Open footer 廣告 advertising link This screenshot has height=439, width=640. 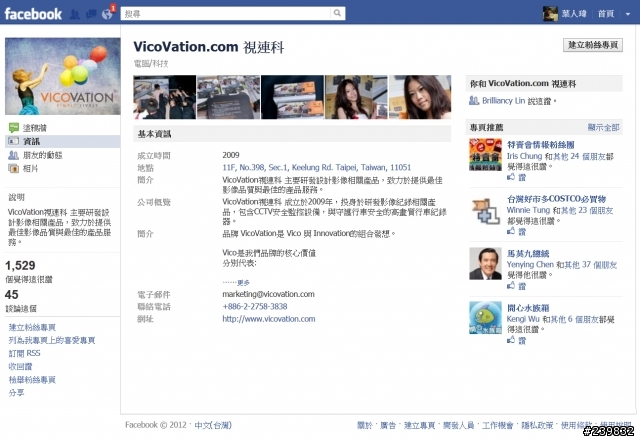(388, 426)
